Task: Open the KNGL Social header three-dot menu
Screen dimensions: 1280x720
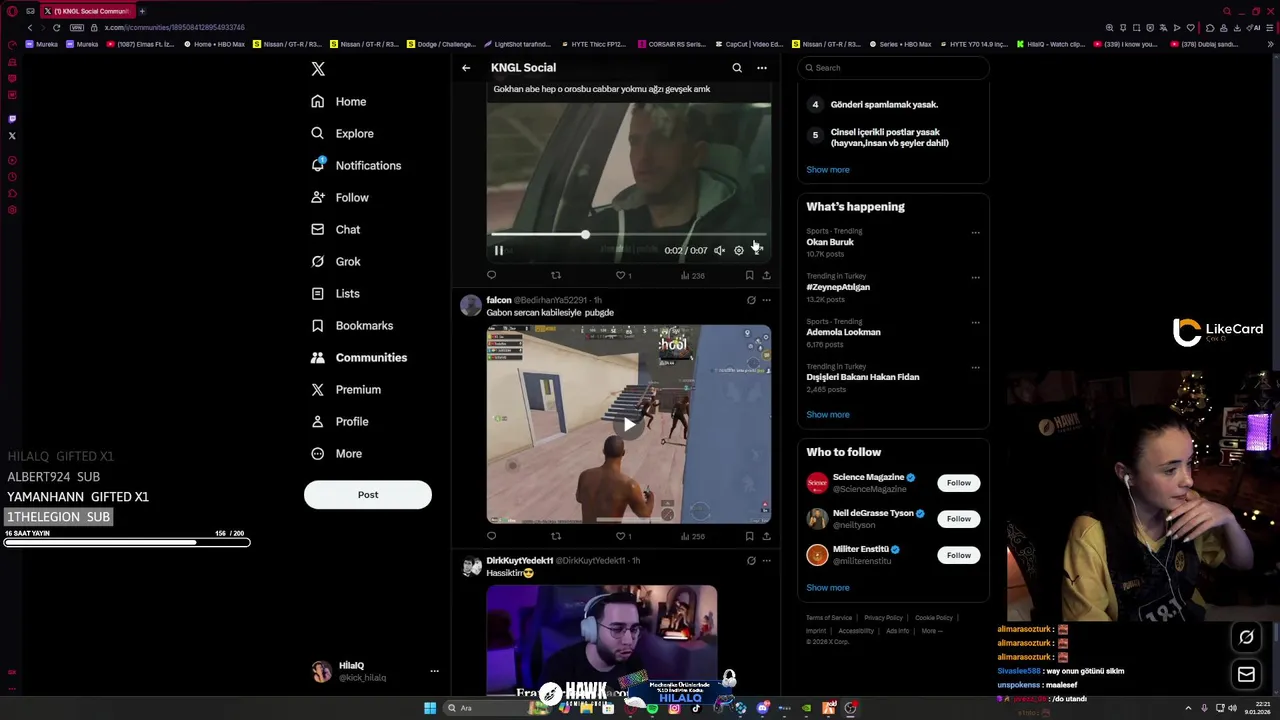Action: pos(762,68)
